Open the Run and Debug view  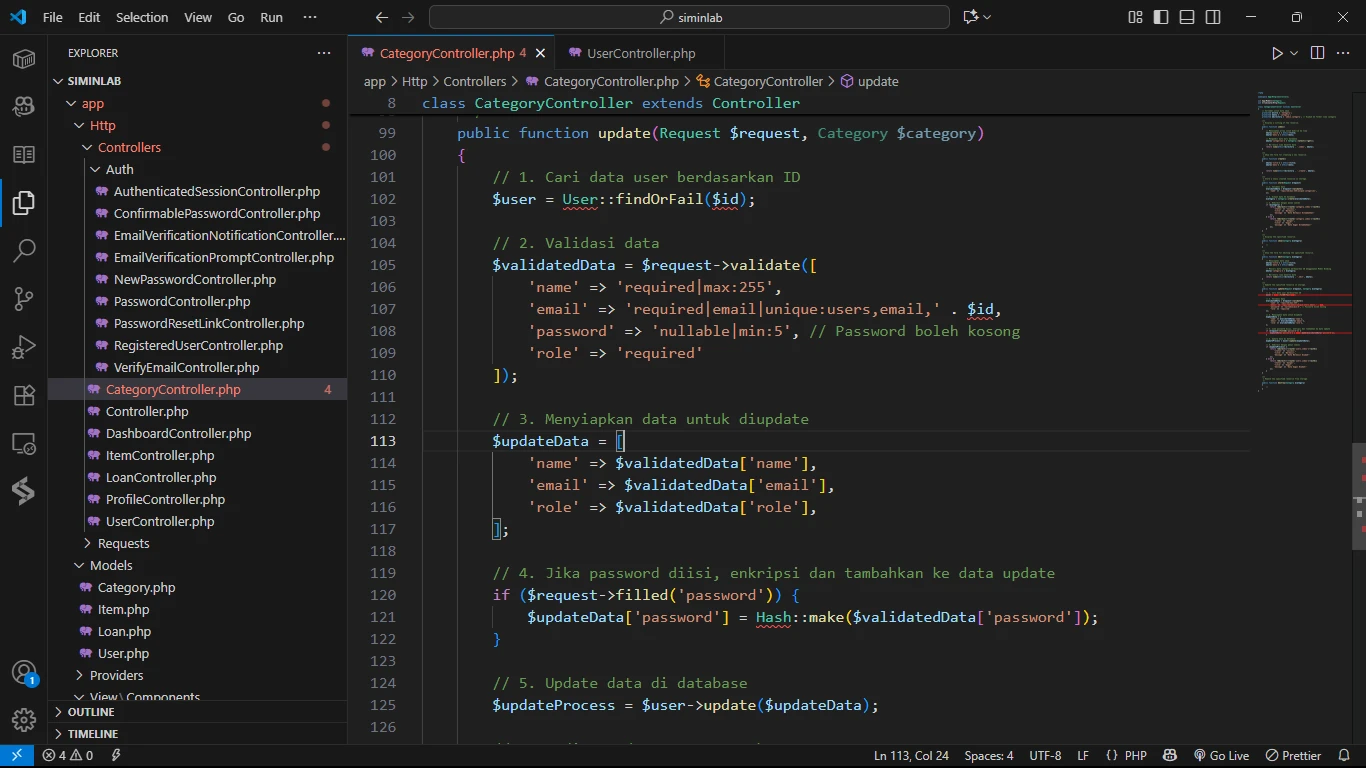pos(24,347)
